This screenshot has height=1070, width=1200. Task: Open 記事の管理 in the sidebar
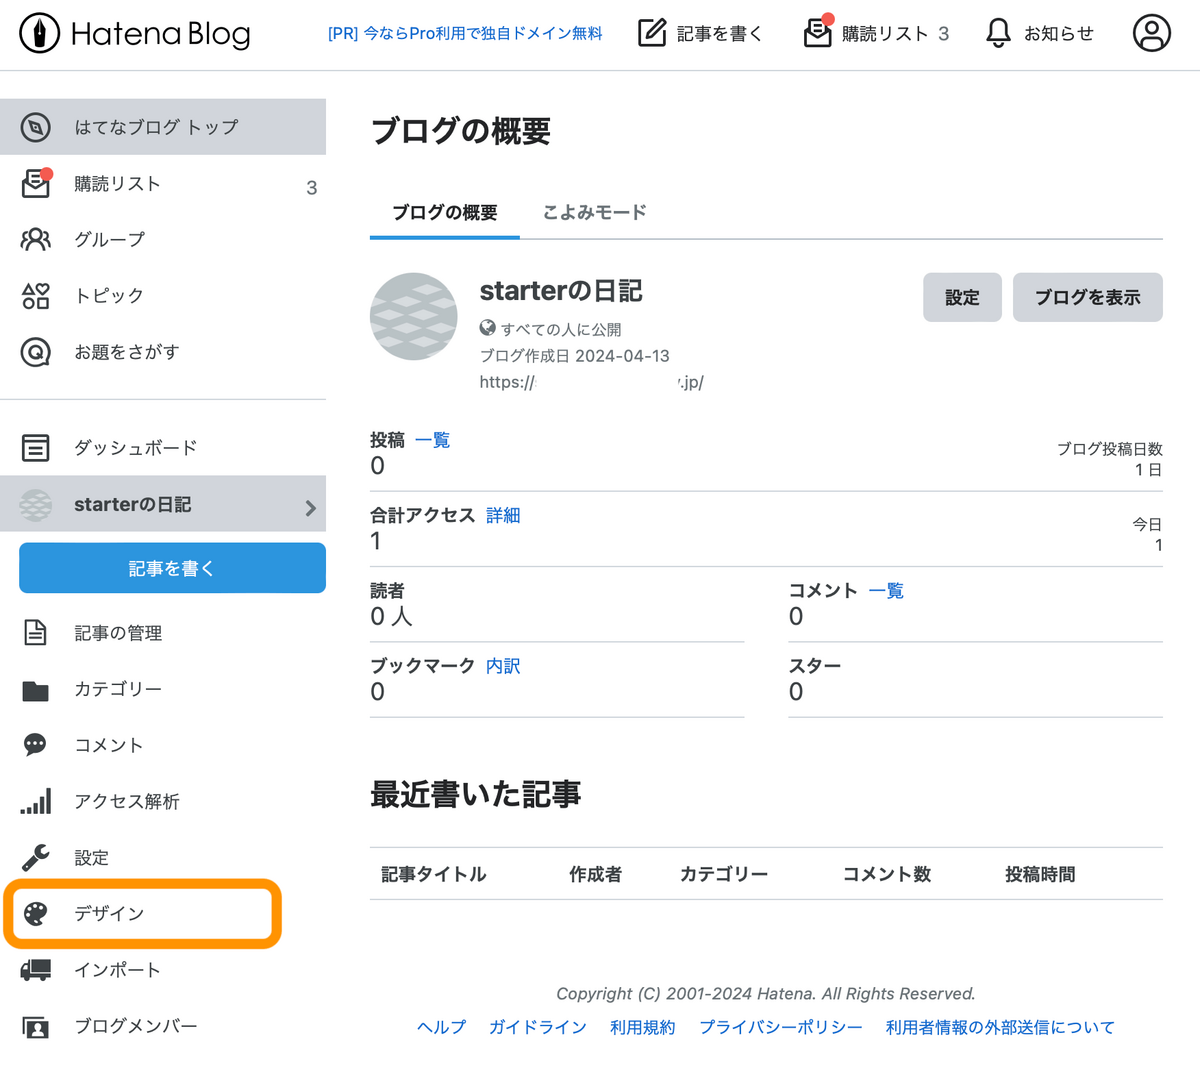pyautogui.click(x=163, y=633)
